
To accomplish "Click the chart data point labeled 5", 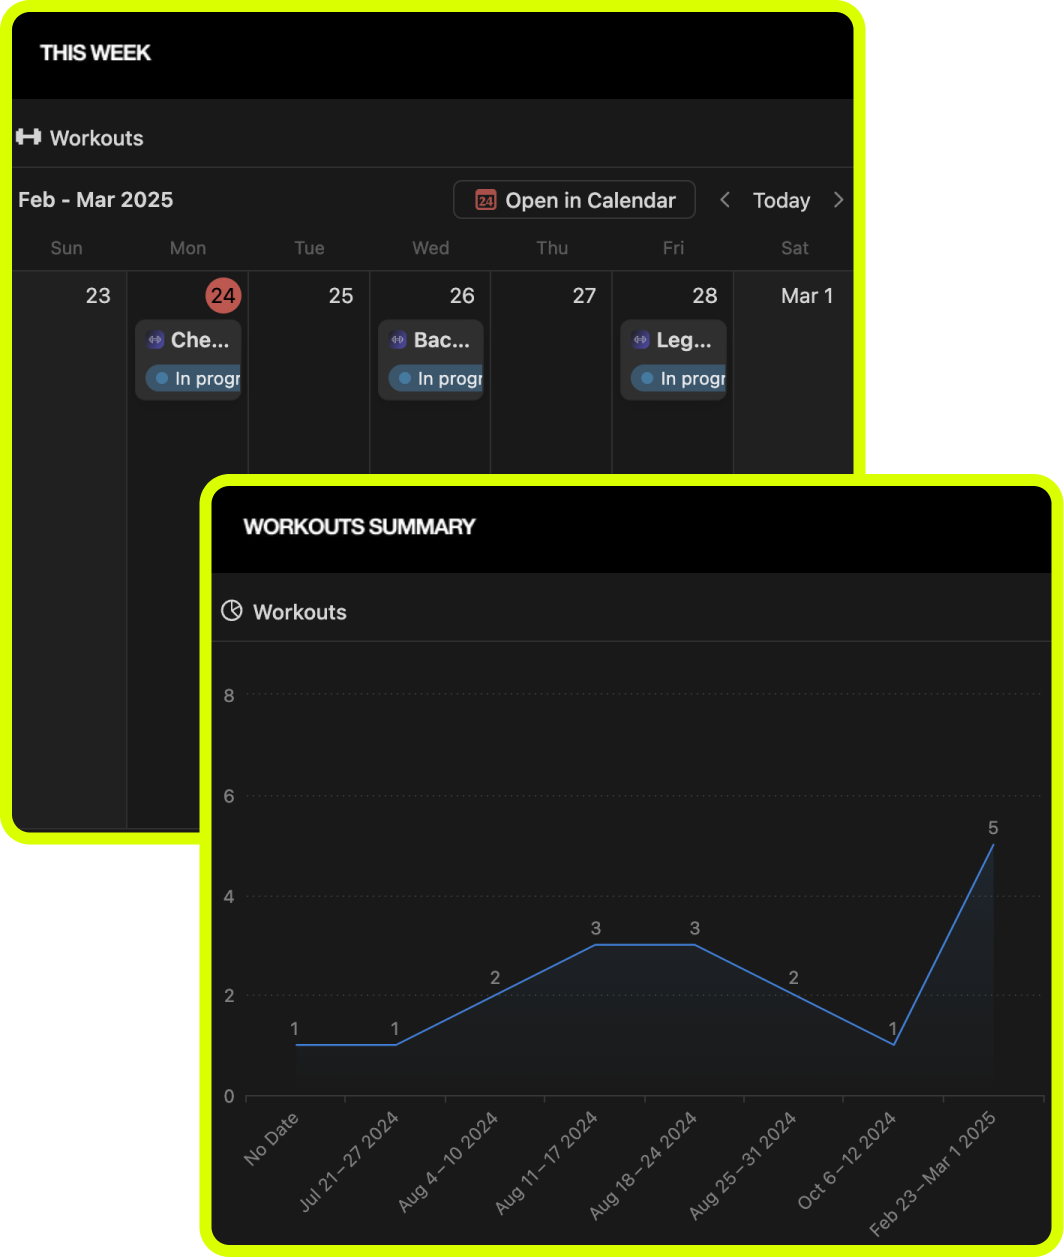I will pos(993,845).
